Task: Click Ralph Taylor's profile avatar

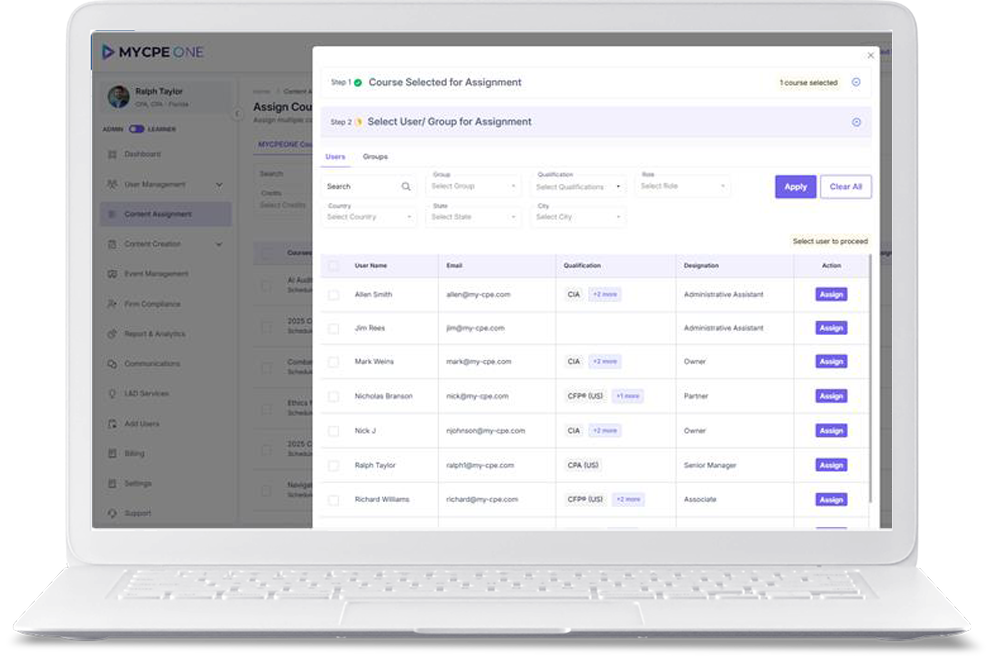Action: pos(119,97)
